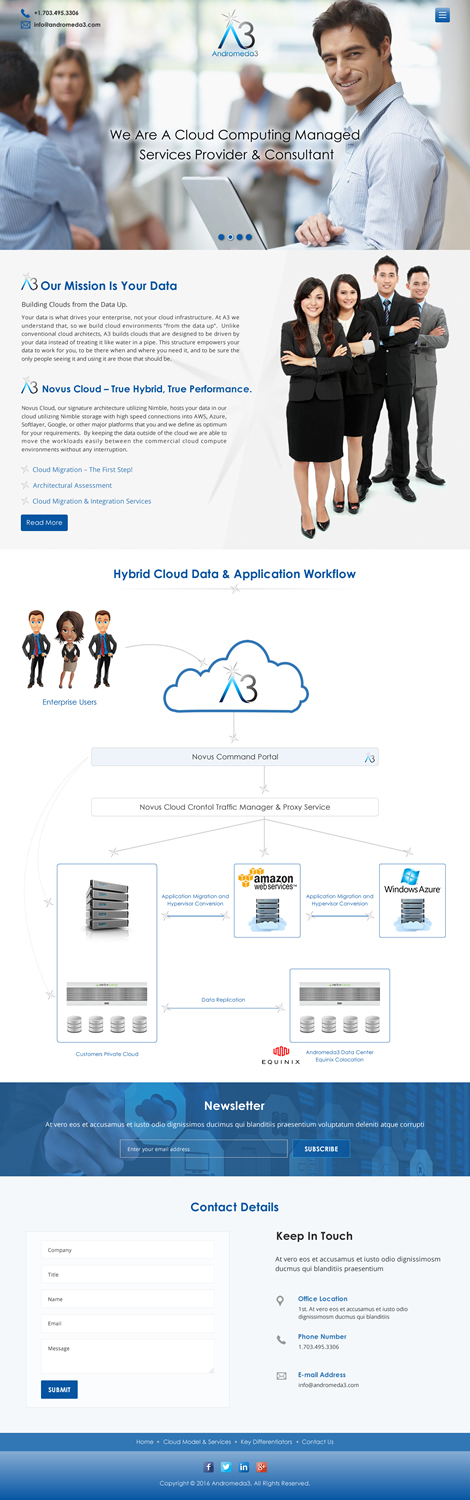Go to the Key Differentiators footer menu item

(x=266, y=1442)
